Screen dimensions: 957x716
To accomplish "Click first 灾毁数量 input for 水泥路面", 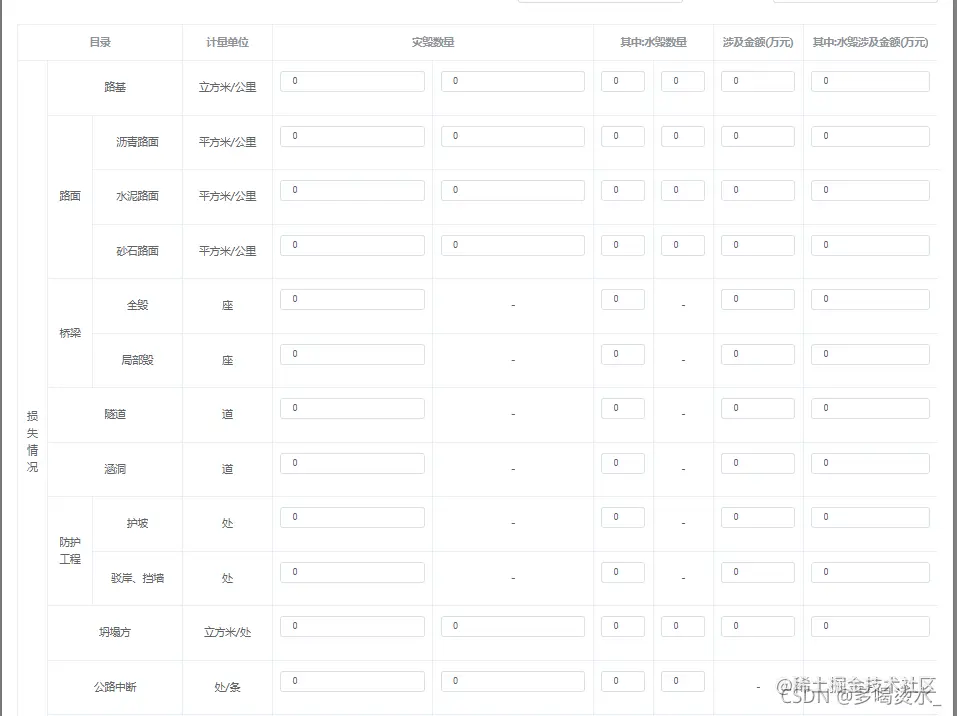I will (x=352, y=190).
